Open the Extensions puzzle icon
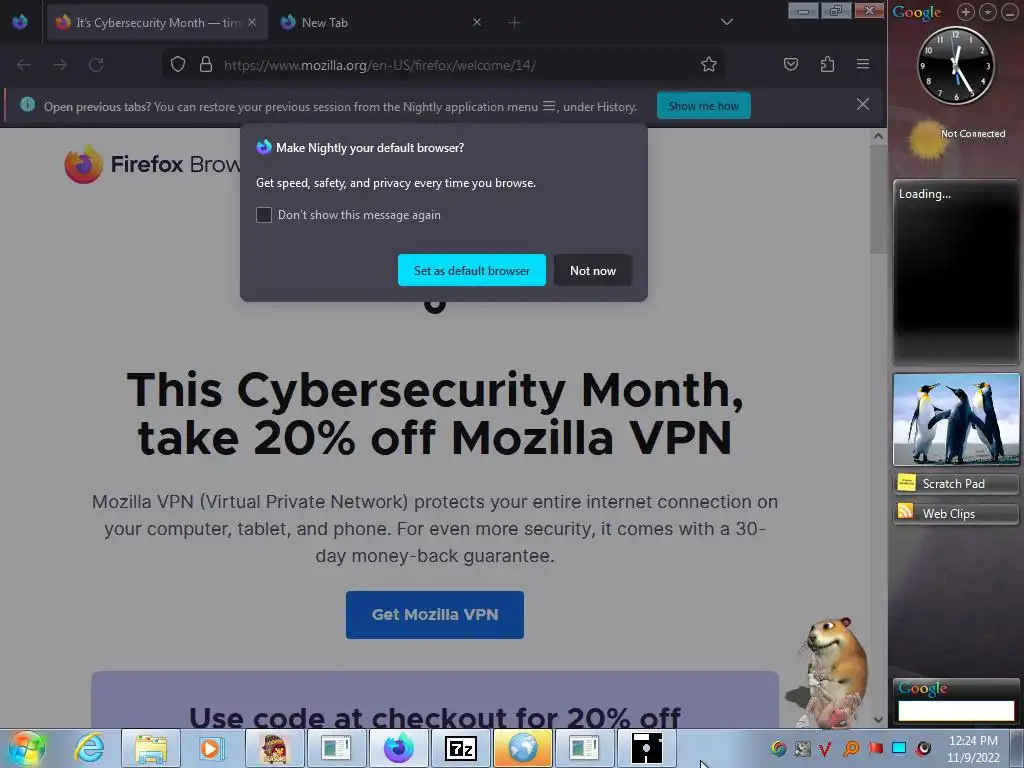This screenshot has width=1024, height=768. [x=827, y=64]
